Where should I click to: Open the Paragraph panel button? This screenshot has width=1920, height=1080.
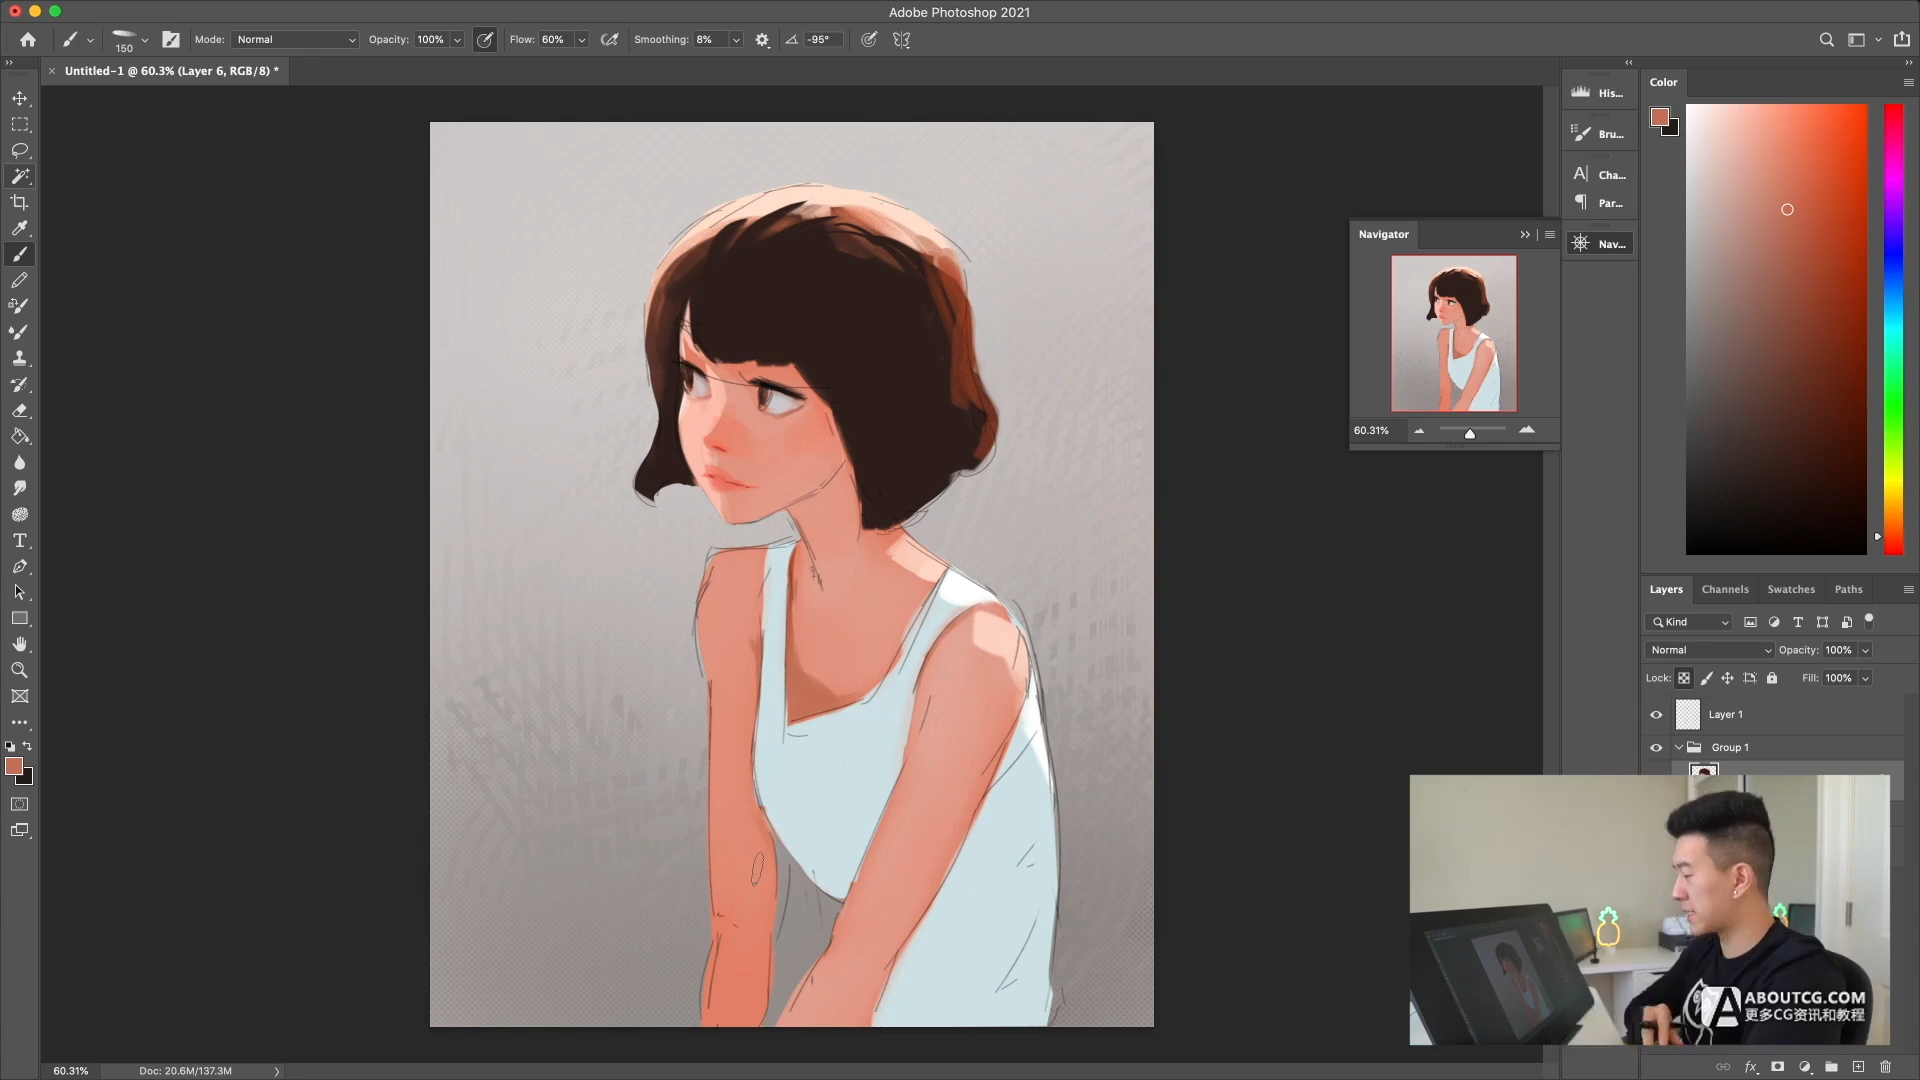(x=1598, y=203)
